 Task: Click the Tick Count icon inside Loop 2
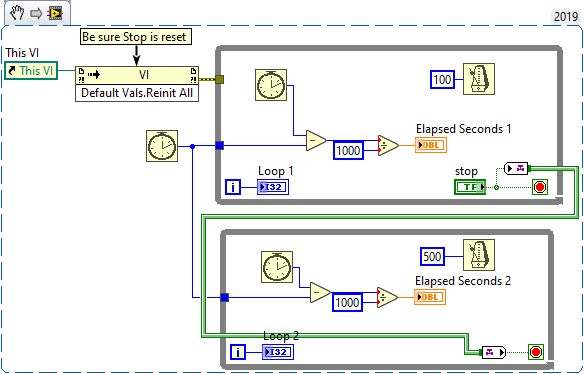coord(277,267)
